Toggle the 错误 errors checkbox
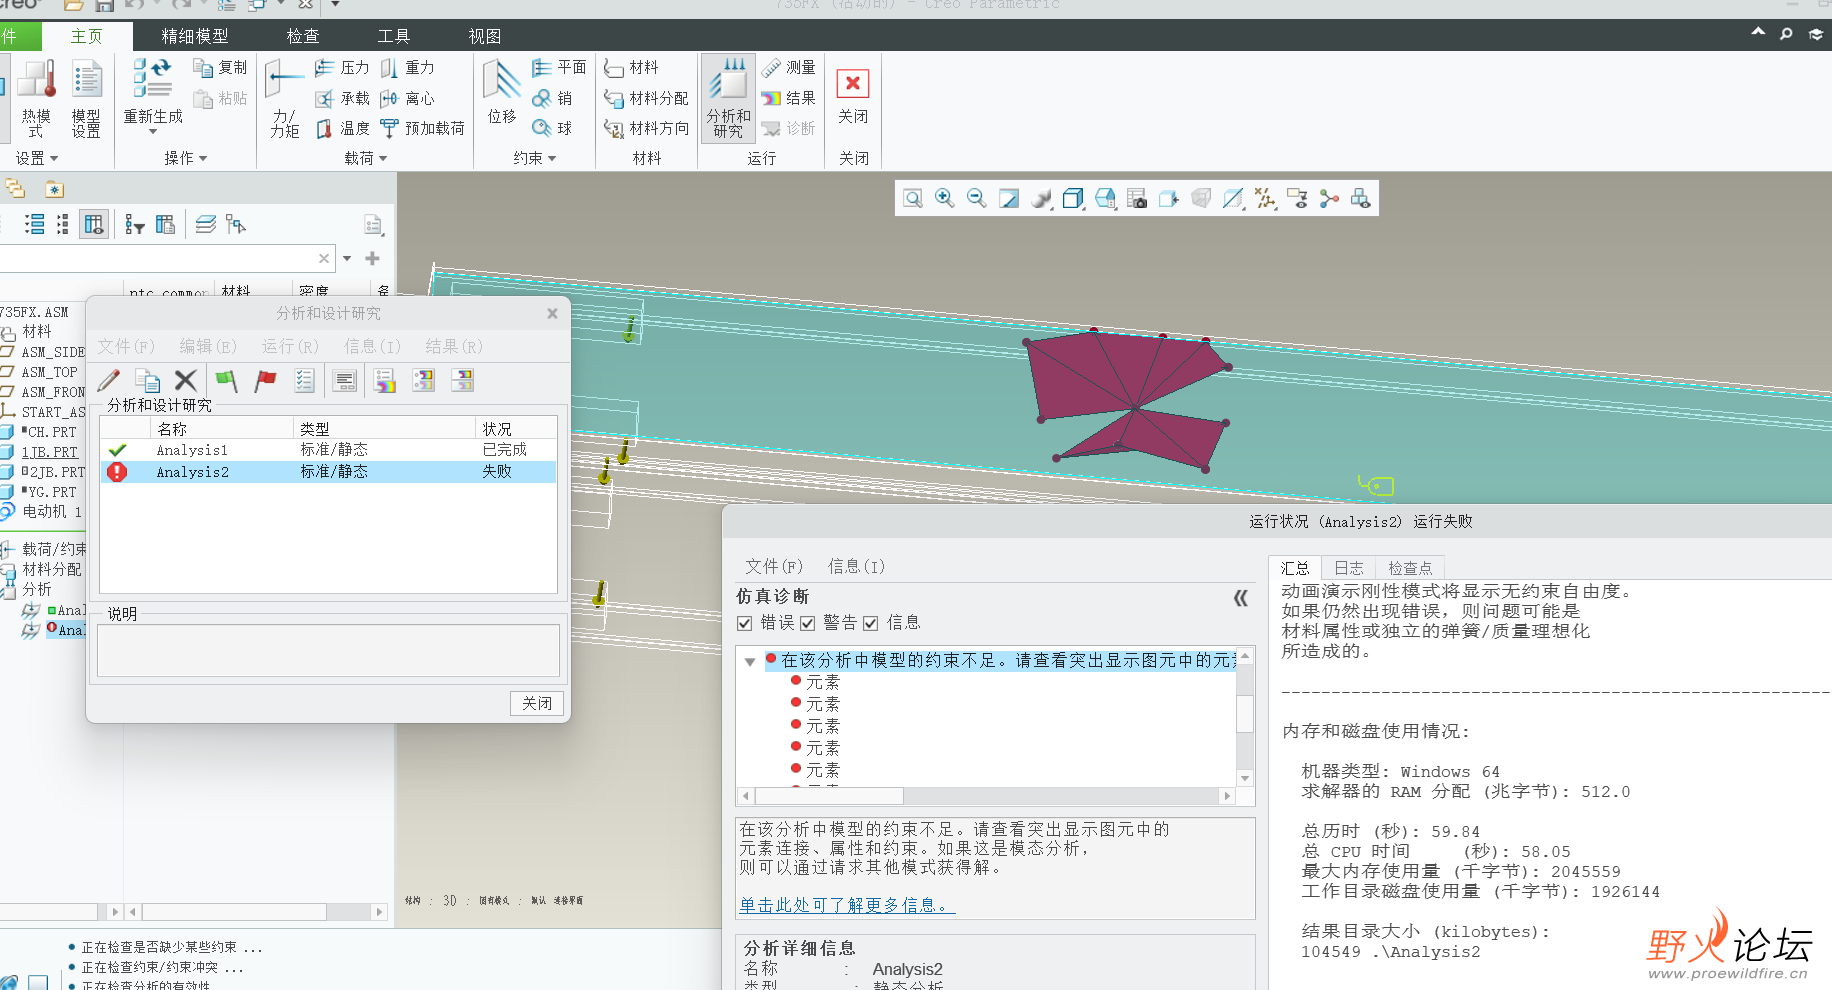1832x990 pixels. pyautogui.click(x=744, y=623)
